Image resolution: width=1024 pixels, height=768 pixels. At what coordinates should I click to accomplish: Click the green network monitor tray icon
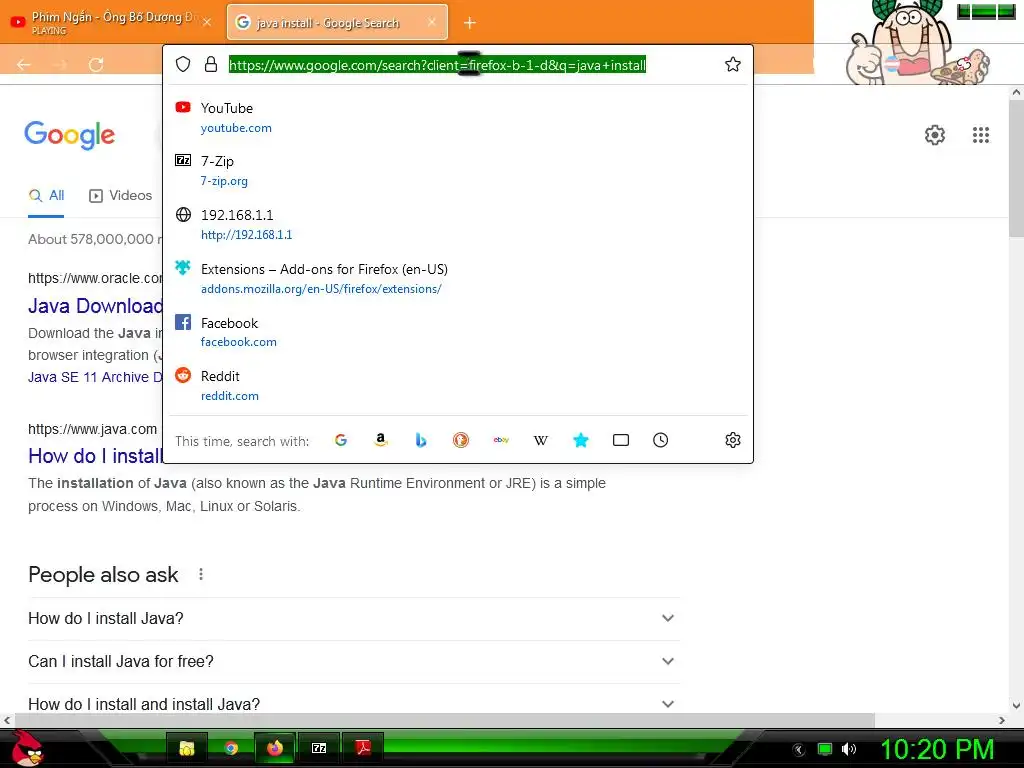(x=825, y=749)
